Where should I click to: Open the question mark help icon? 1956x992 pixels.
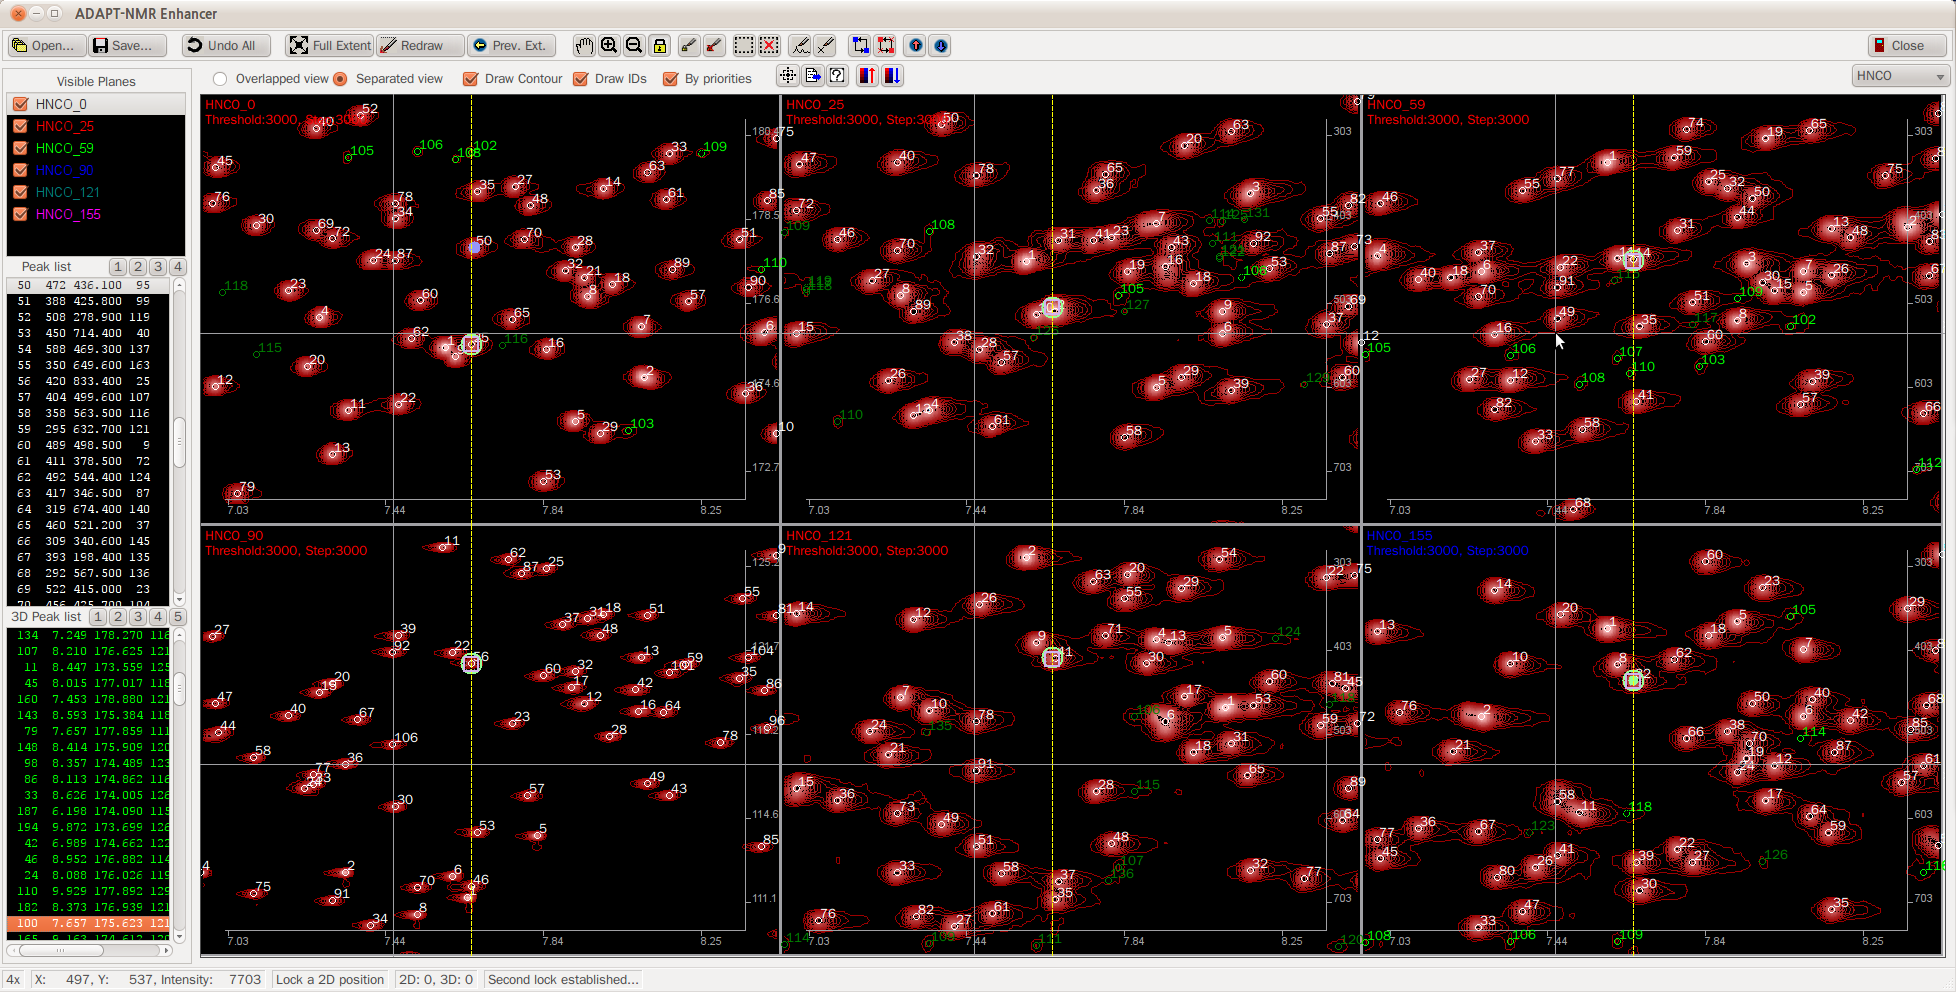coord(838,76)
